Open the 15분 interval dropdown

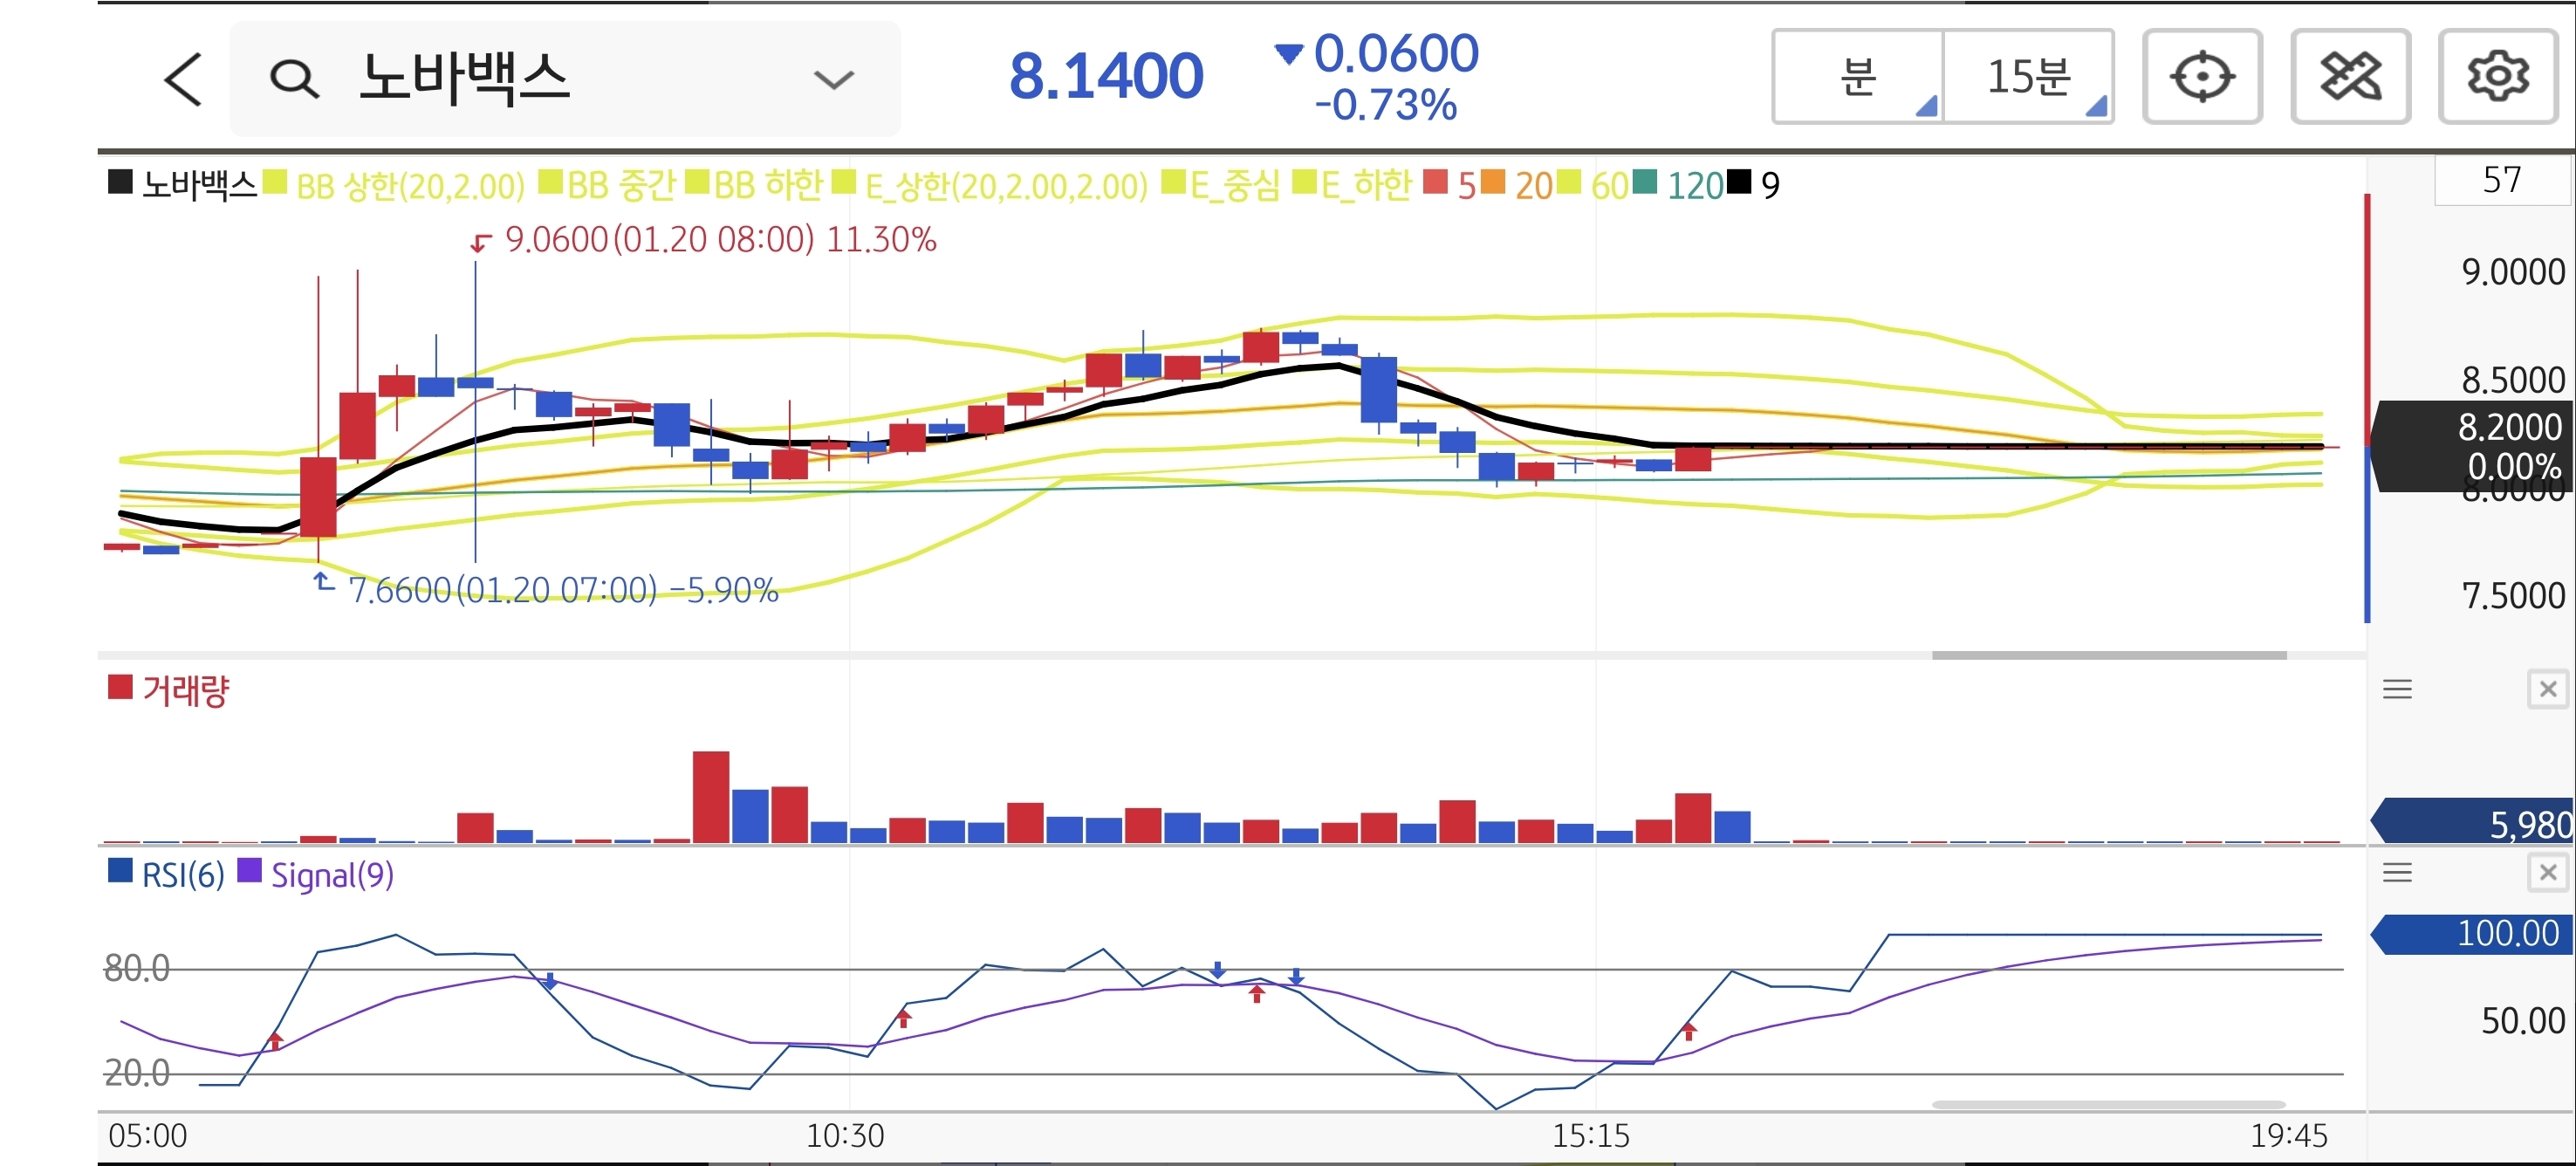2028,77
